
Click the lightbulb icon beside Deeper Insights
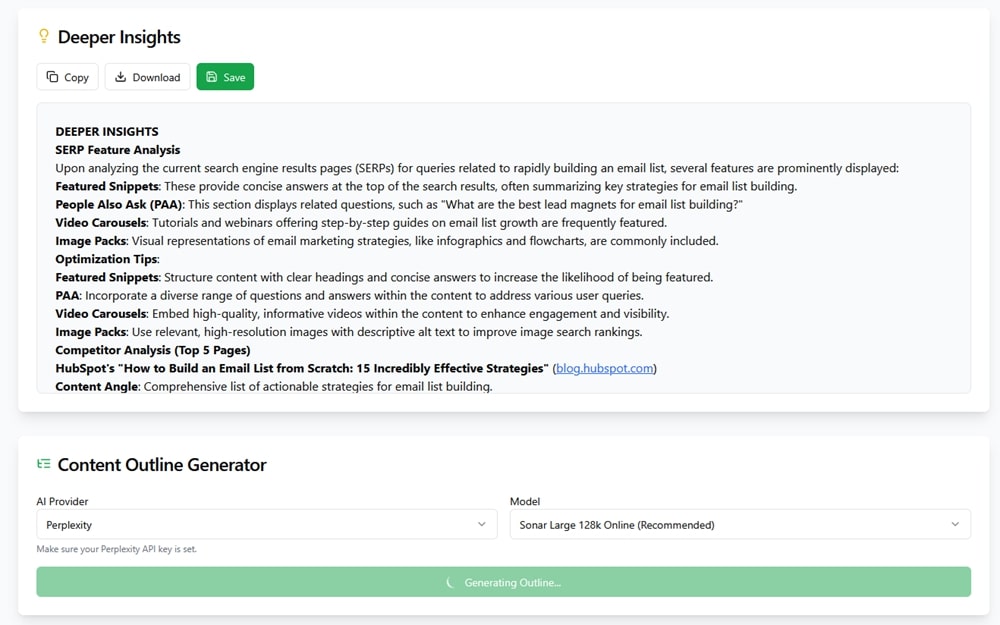click(43, 37)
